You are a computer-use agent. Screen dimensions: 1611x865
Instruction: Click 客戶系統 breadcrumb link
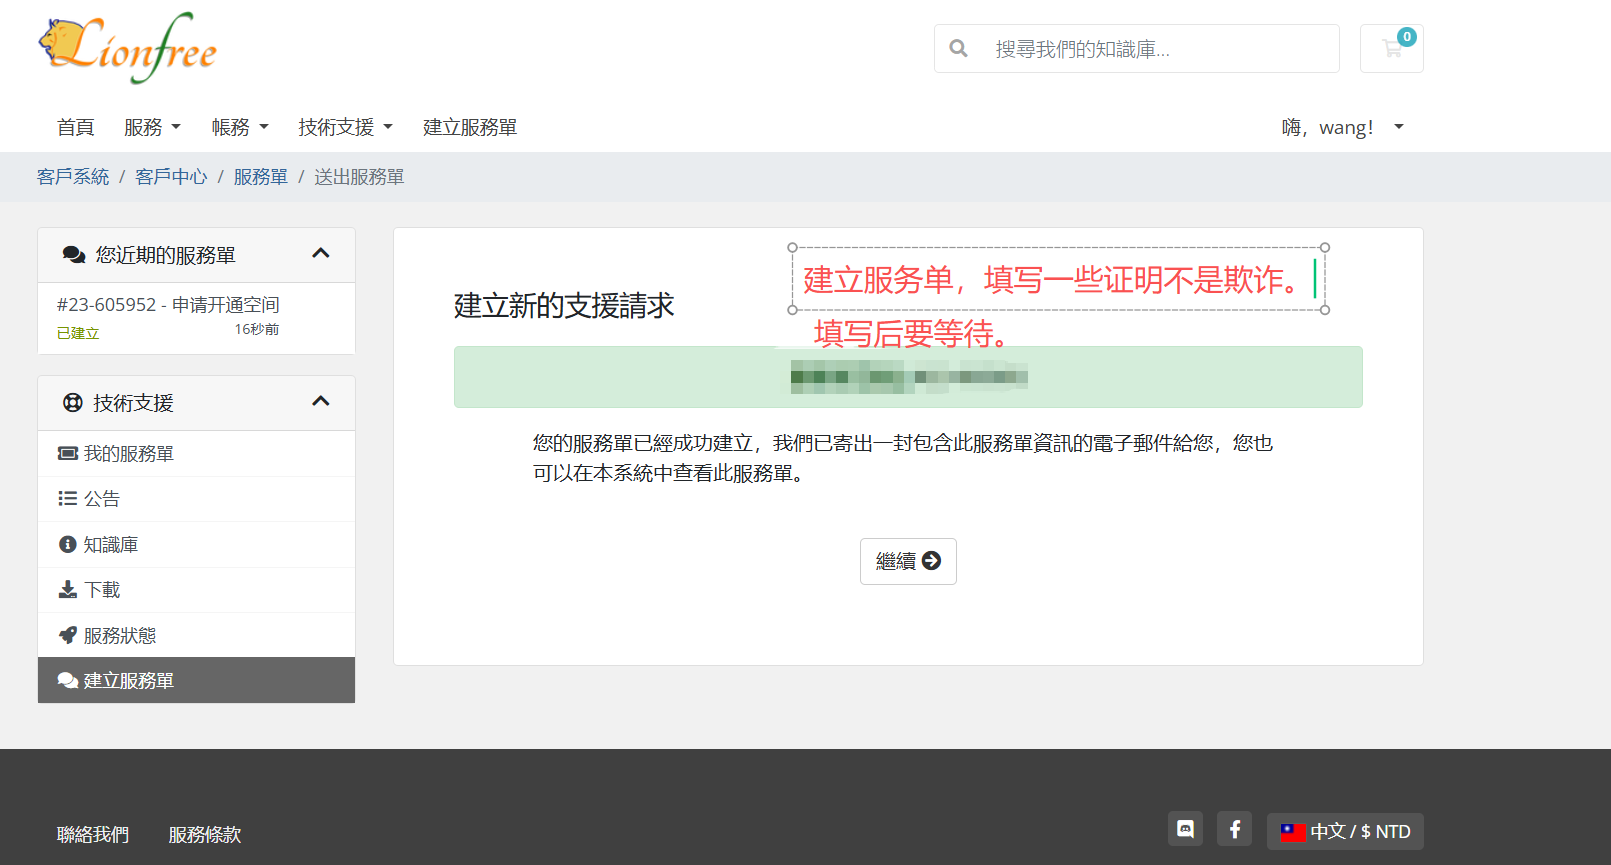[73, 177]
